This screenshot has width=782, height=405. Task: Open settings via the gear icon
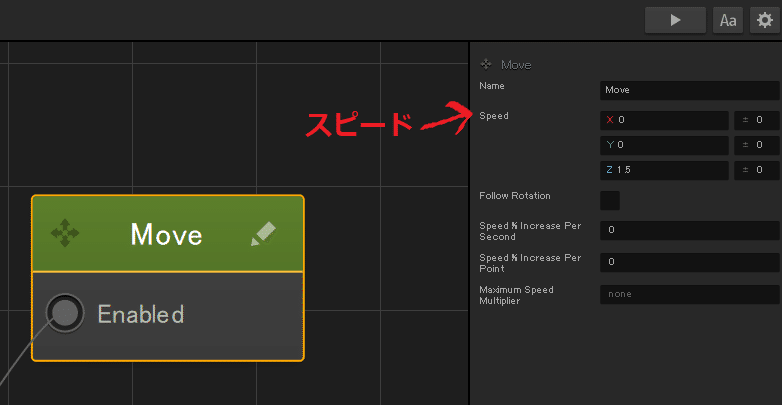click(x=763, y=20)
